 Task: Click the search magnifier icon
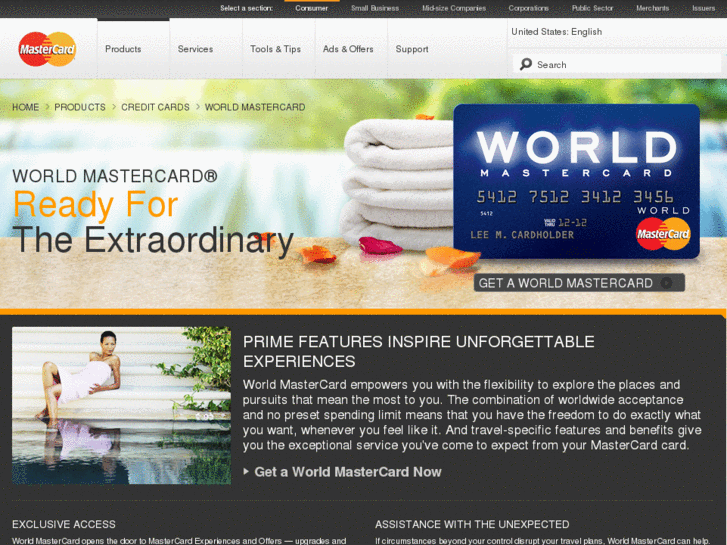[525, 64]
